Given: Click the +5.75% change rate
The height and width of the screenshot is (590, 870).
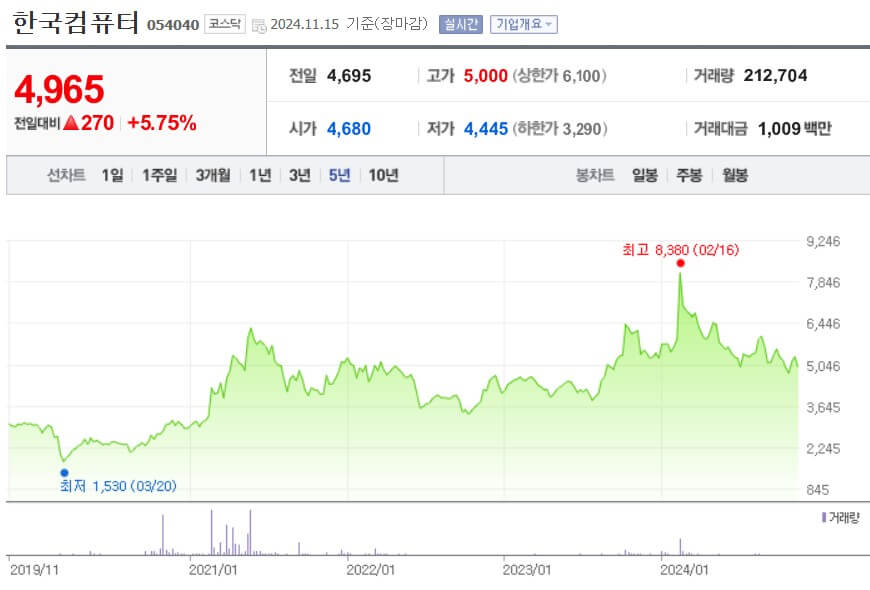Looking at the screenshot, I should (162, 123).
